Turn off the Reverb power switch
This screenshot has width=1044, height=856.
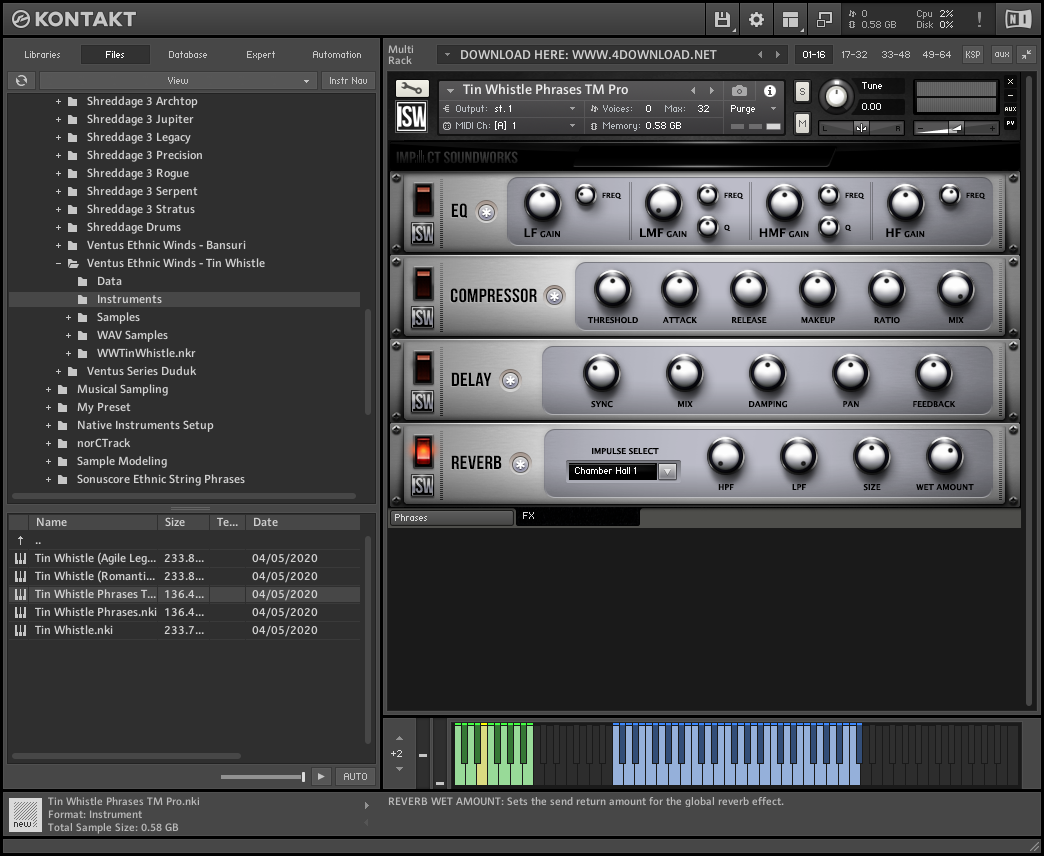point(423,451)
